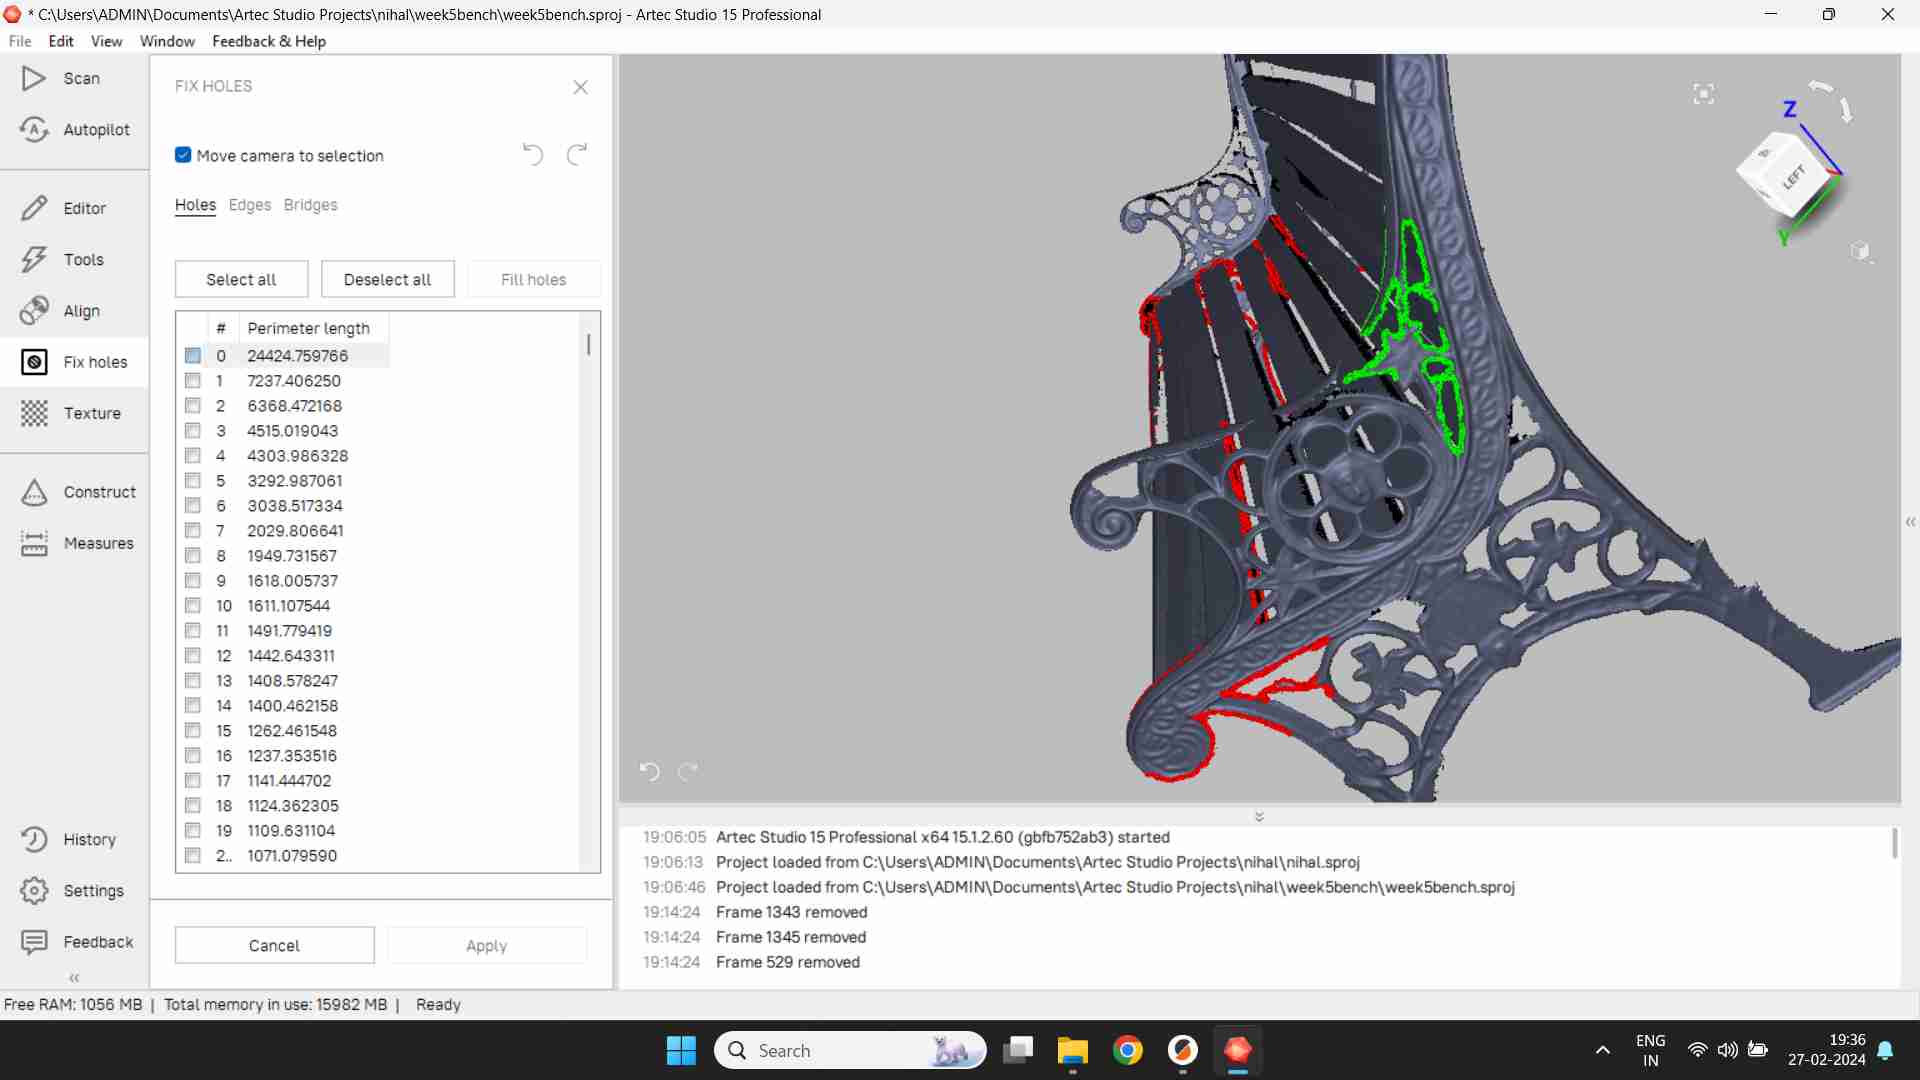This screenshot has height=1080, width=1920.
Task: Click the log panel scrollbar thumb
Action: 1894,843
